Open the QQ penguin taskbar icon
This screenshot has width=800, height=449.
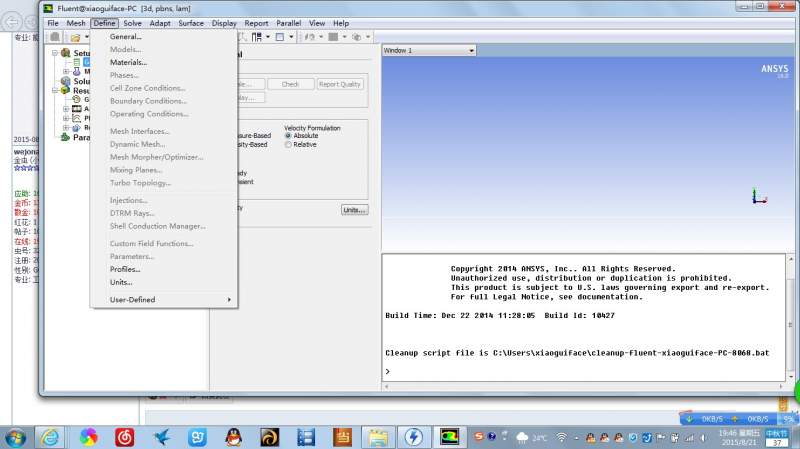(234, 437)
